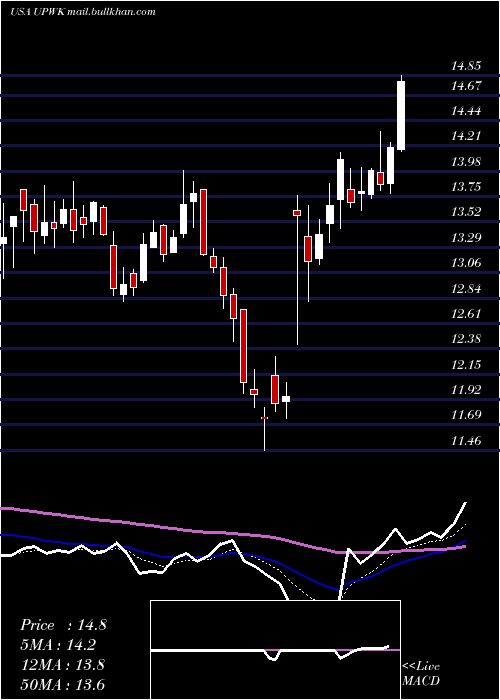Click the 12.84 price axis label
The image size is (500, 700).
point(466,288)
